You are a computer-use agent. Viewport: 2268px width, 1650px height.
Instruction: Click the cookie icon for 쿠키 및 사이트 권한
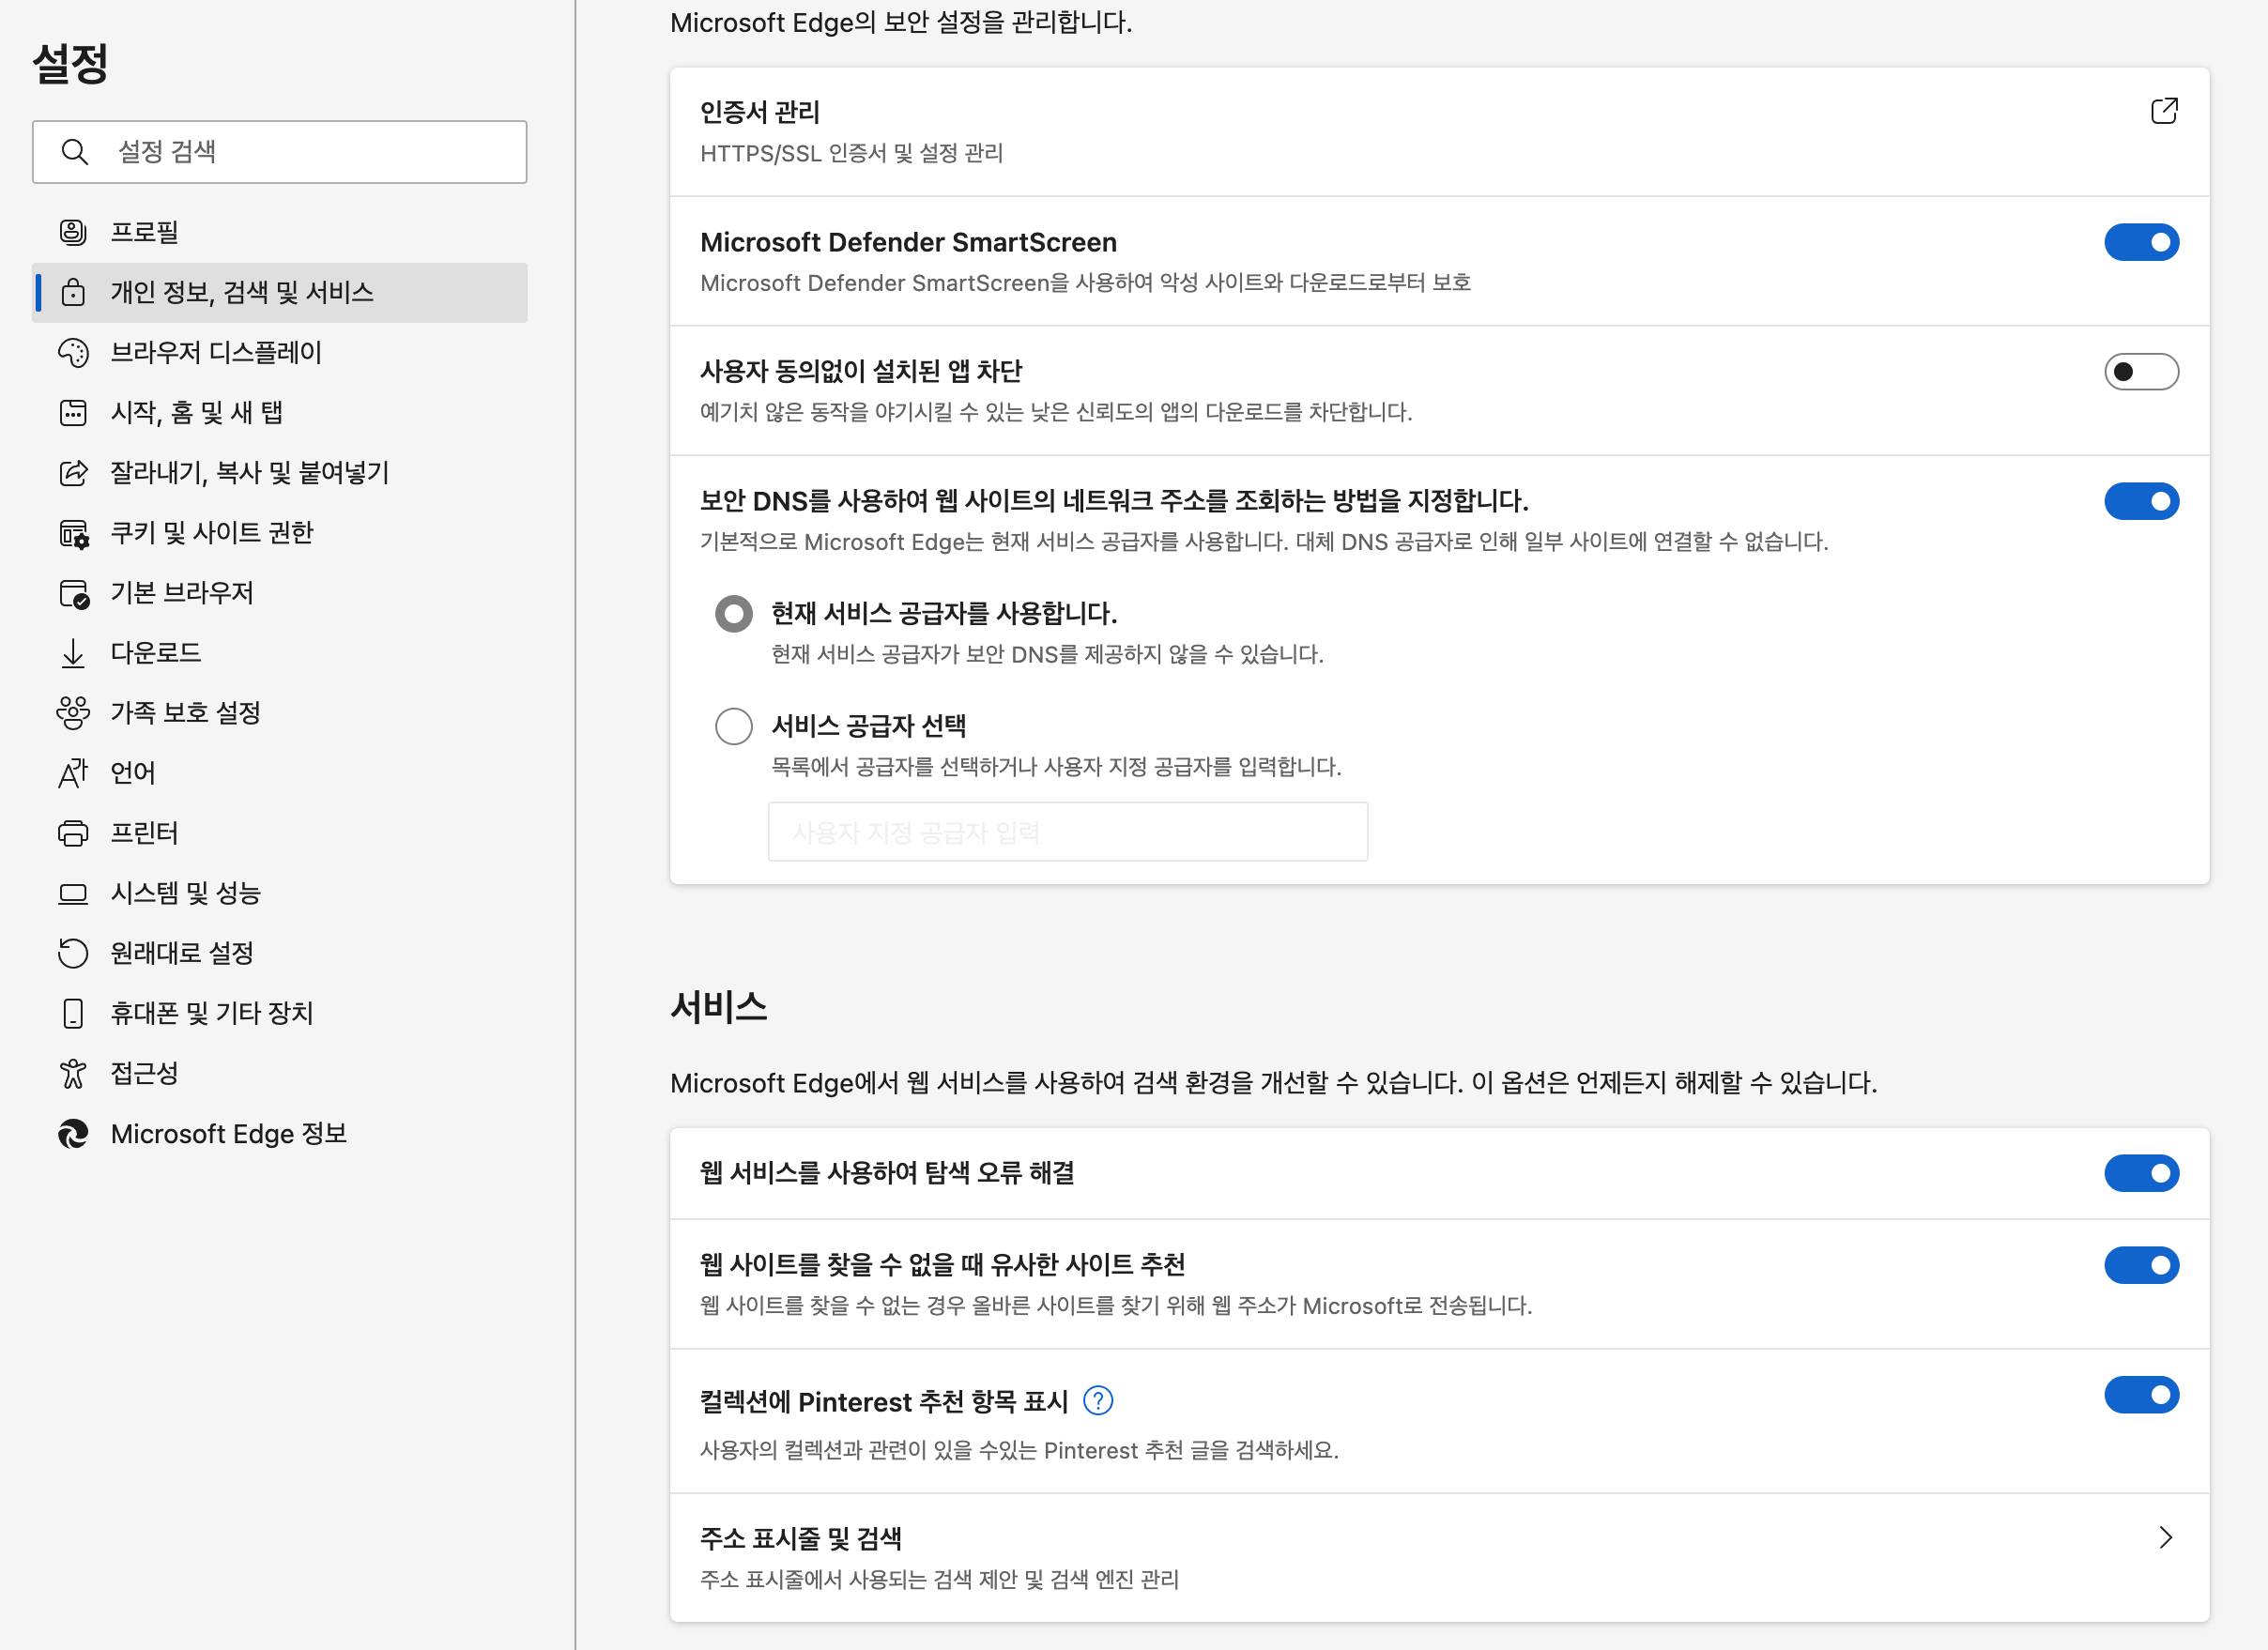pos(73,533)
